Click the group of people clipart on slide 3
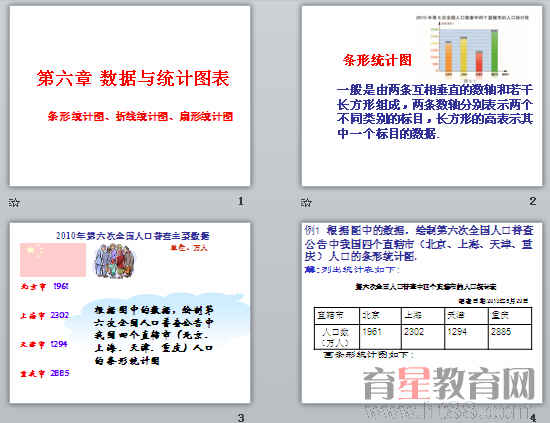The image size is (550, 423). point(115,261)
